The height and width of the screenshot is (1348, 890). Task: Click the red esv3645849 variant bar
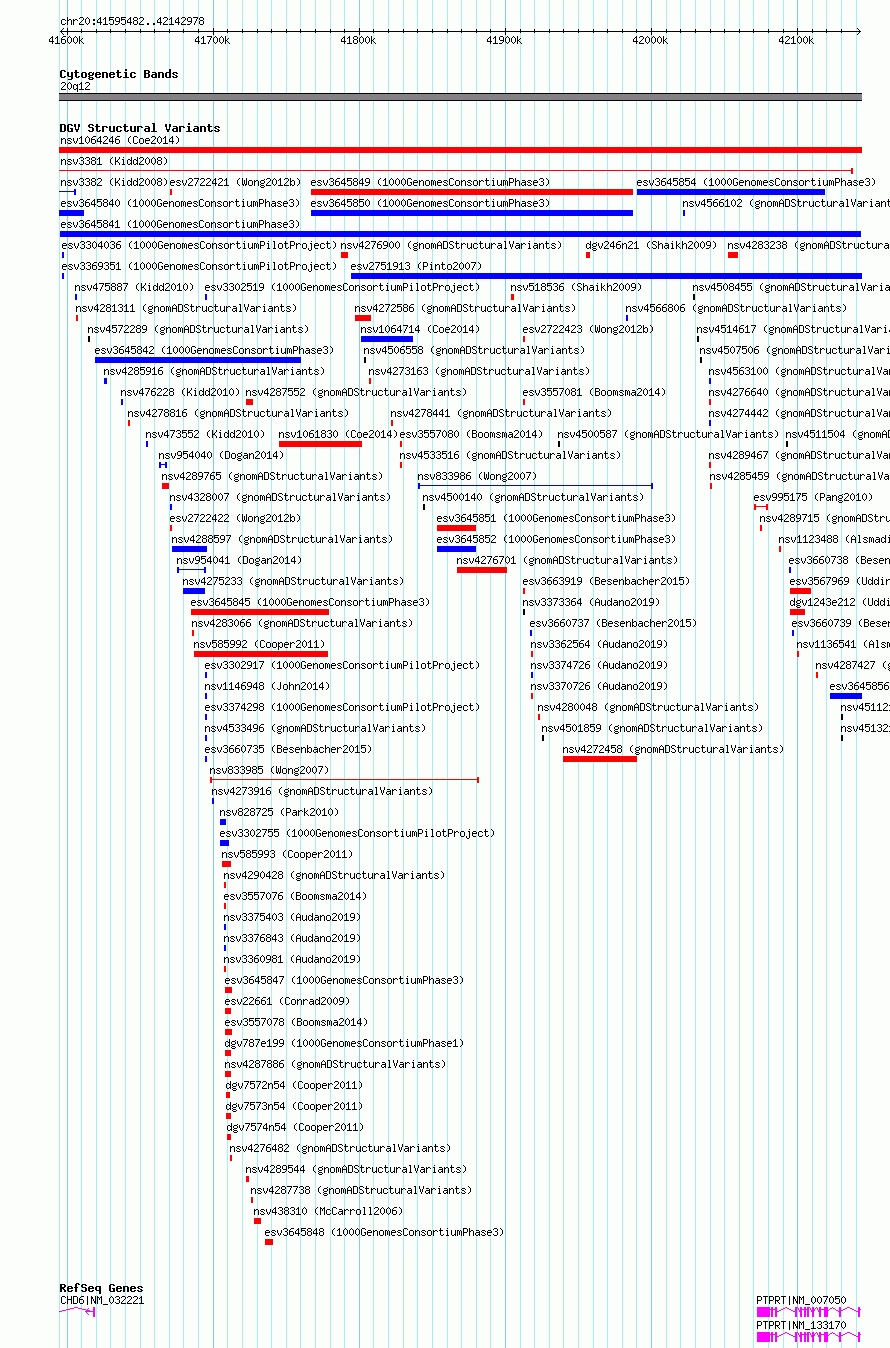[472, 192]
